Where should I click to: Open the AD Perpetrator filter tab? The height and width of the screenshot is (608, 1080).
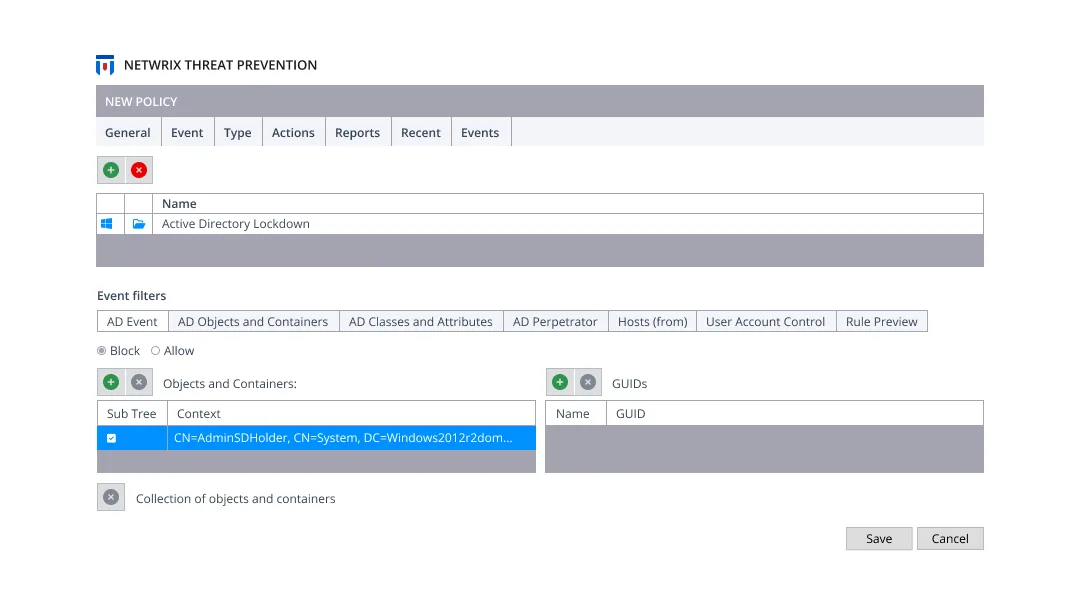555,322
